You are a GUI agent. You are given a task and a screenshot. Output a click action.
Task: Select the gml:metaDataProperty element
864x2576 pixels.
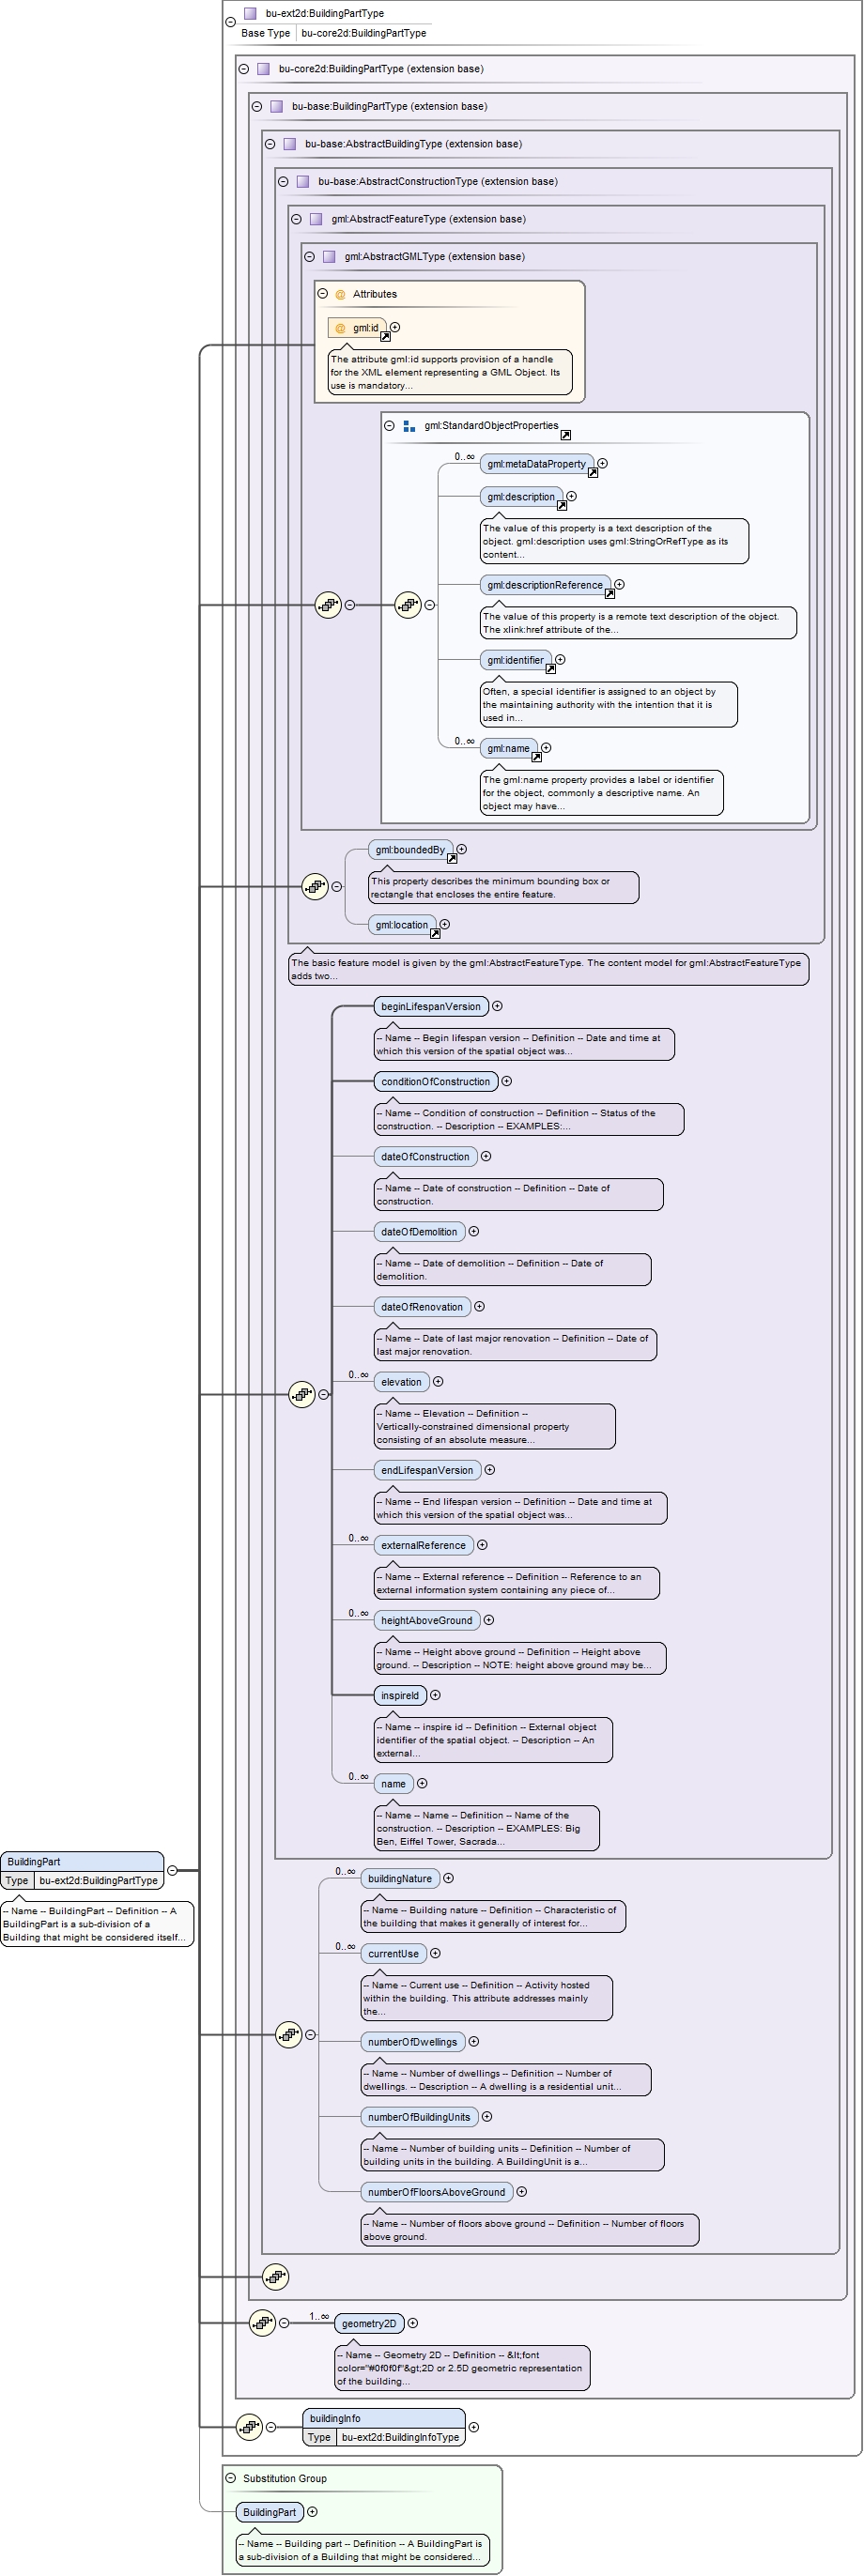click(537, 464)
